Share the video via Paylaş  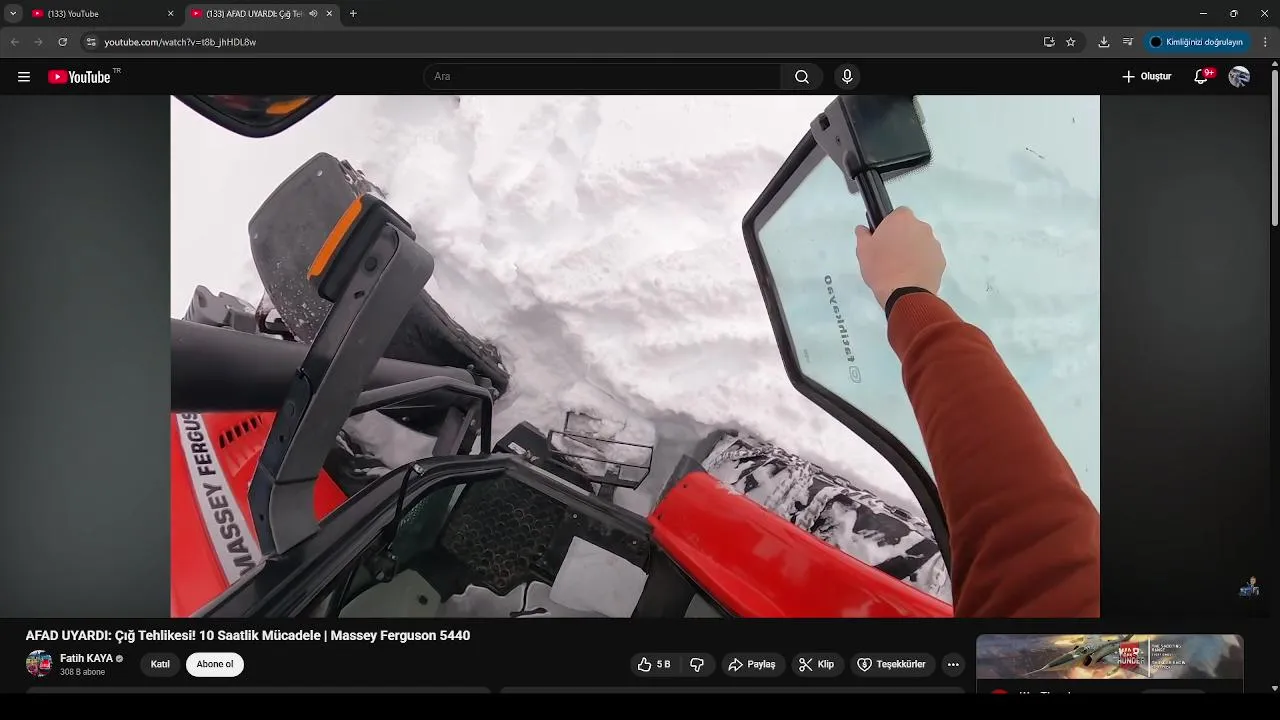752,664
